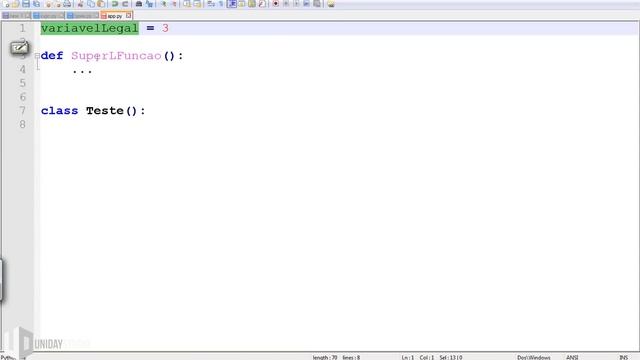The height and width of the screenshot is (360, 640).
Task: Play back the recorded macro icon
Action: [296, 4]
